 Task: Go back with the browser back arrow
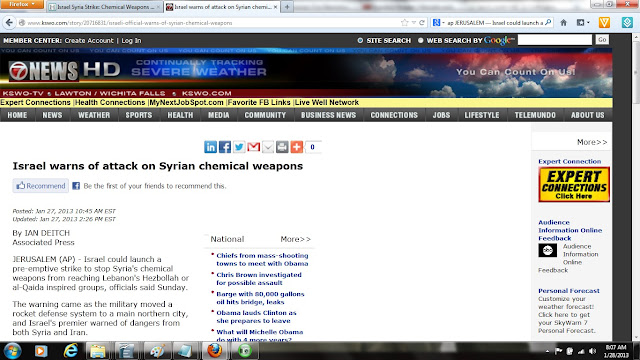[9, 23]
